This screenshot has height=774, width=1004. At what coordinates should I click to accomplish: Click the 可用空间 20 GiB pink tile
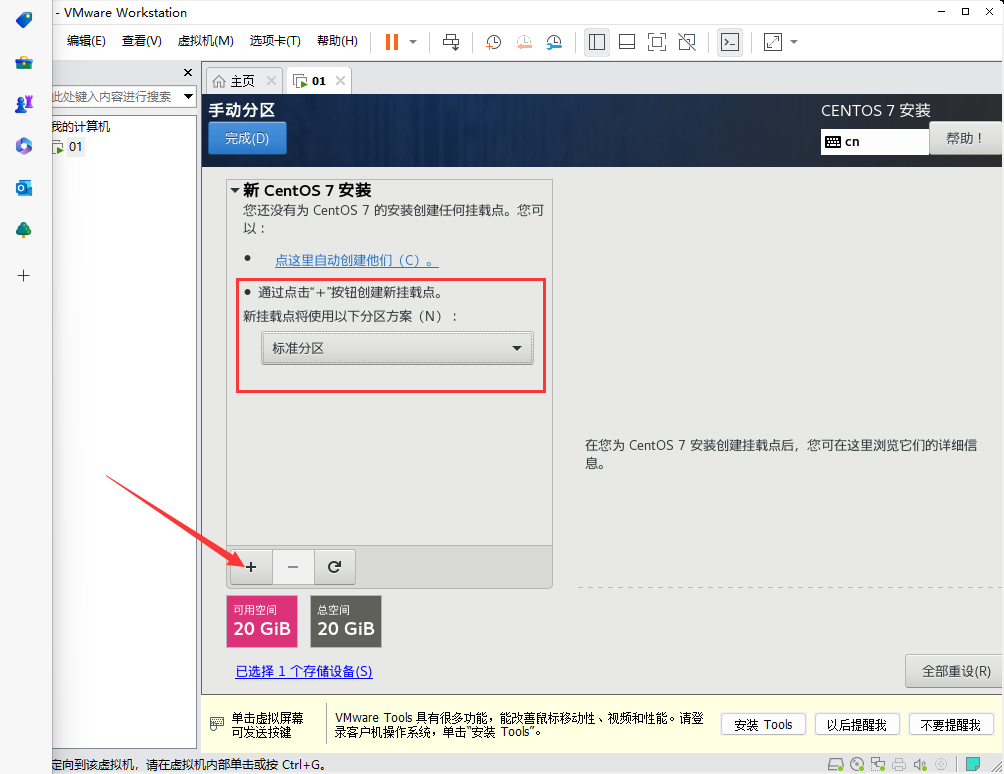[262, 621]
